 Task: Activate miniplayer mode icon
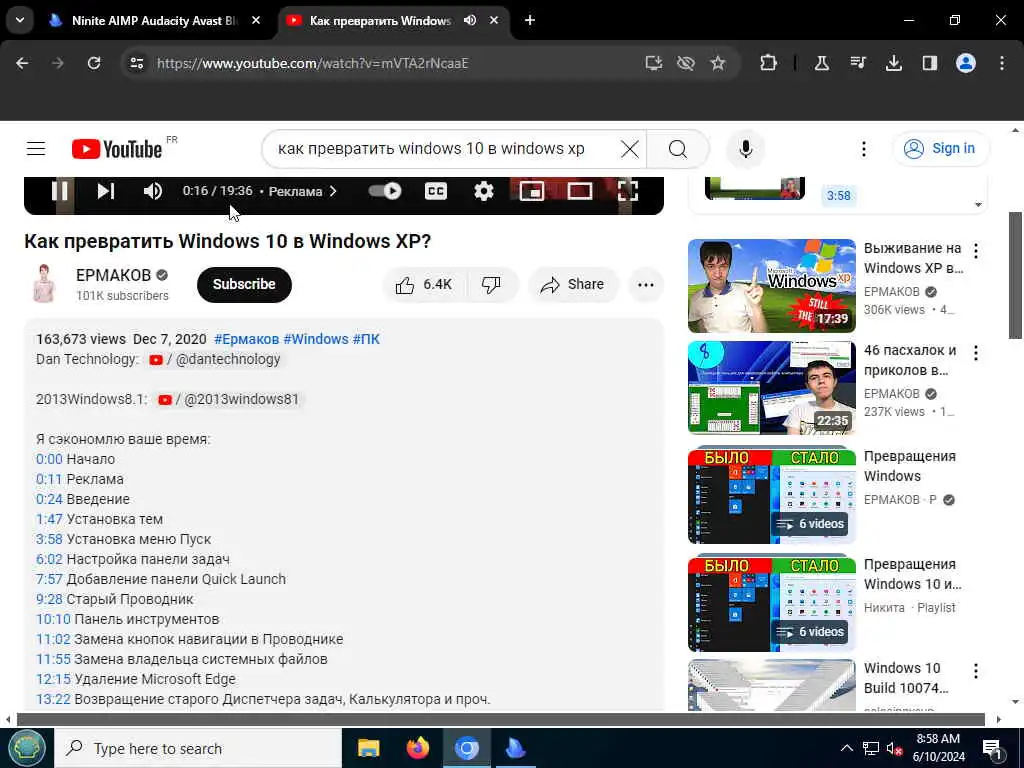pyautogui.click(x=532, y=191)
